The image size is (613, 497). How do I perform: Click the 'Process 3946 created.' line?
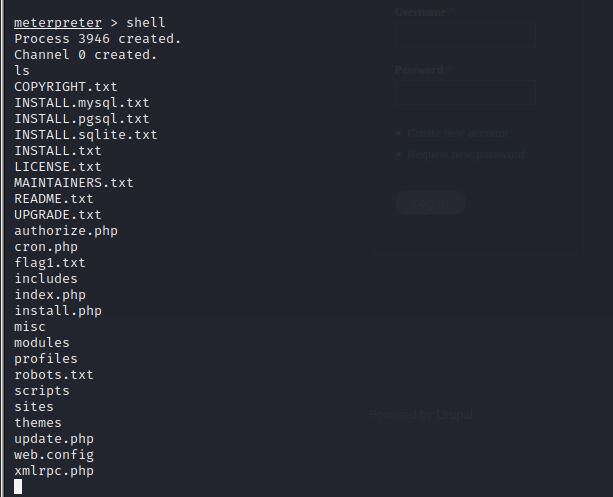click(97, 39)
